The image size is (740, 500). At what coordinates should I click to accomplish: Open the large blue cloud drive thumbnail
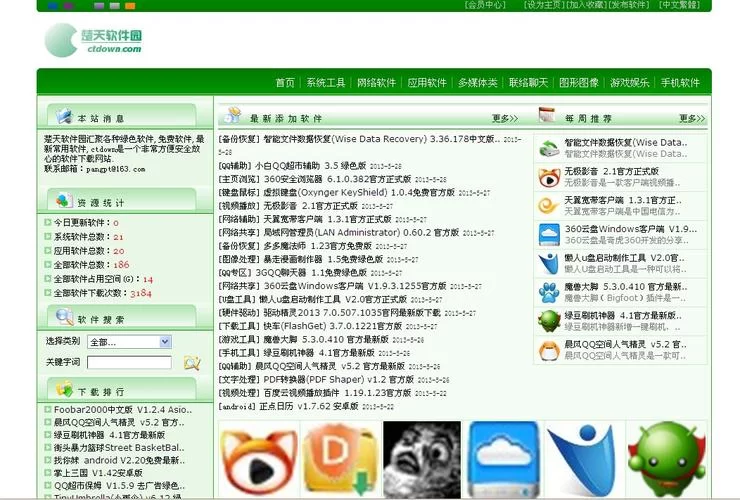tap(504, 459)
